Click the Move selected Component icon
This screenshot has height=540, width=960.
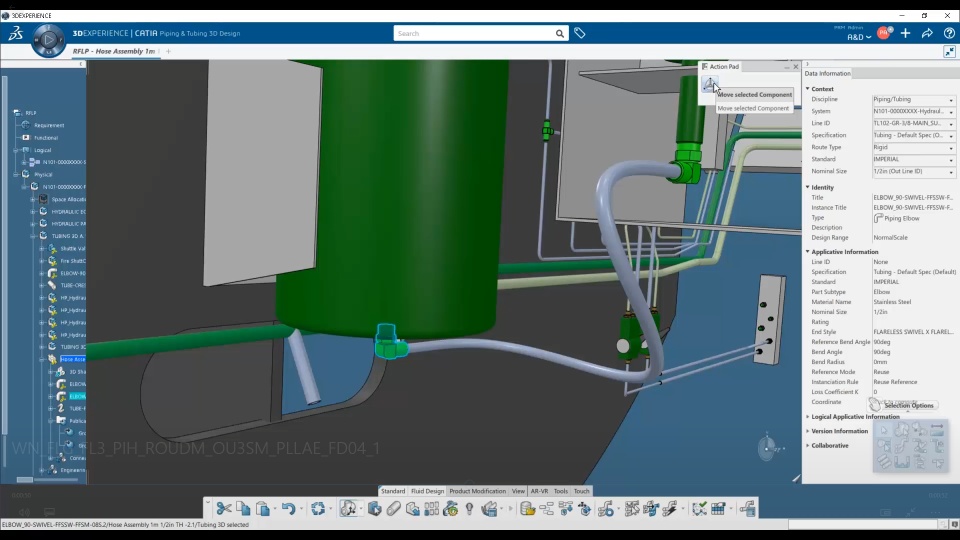[x=710, y=84]
